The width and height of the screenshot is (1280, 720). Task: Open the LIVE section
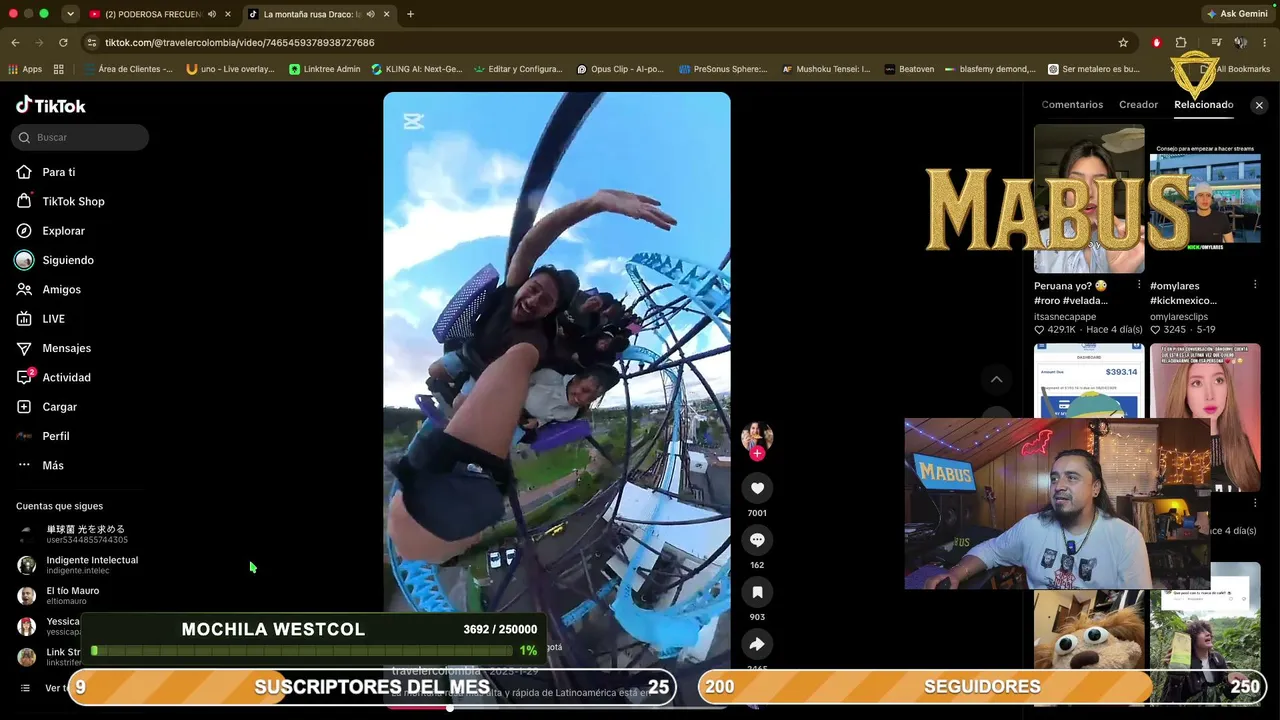click(x=53, y=319)
